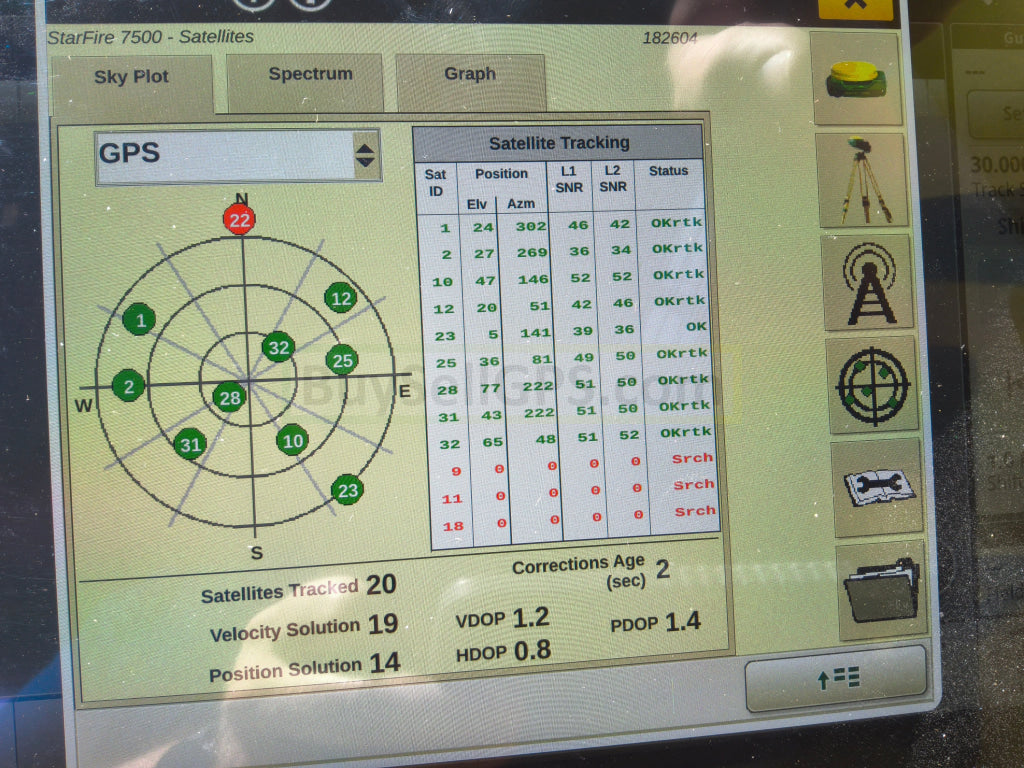Select the Sky Plot tab
Screen dimensions: 1024x768
[x=131, y=78]
